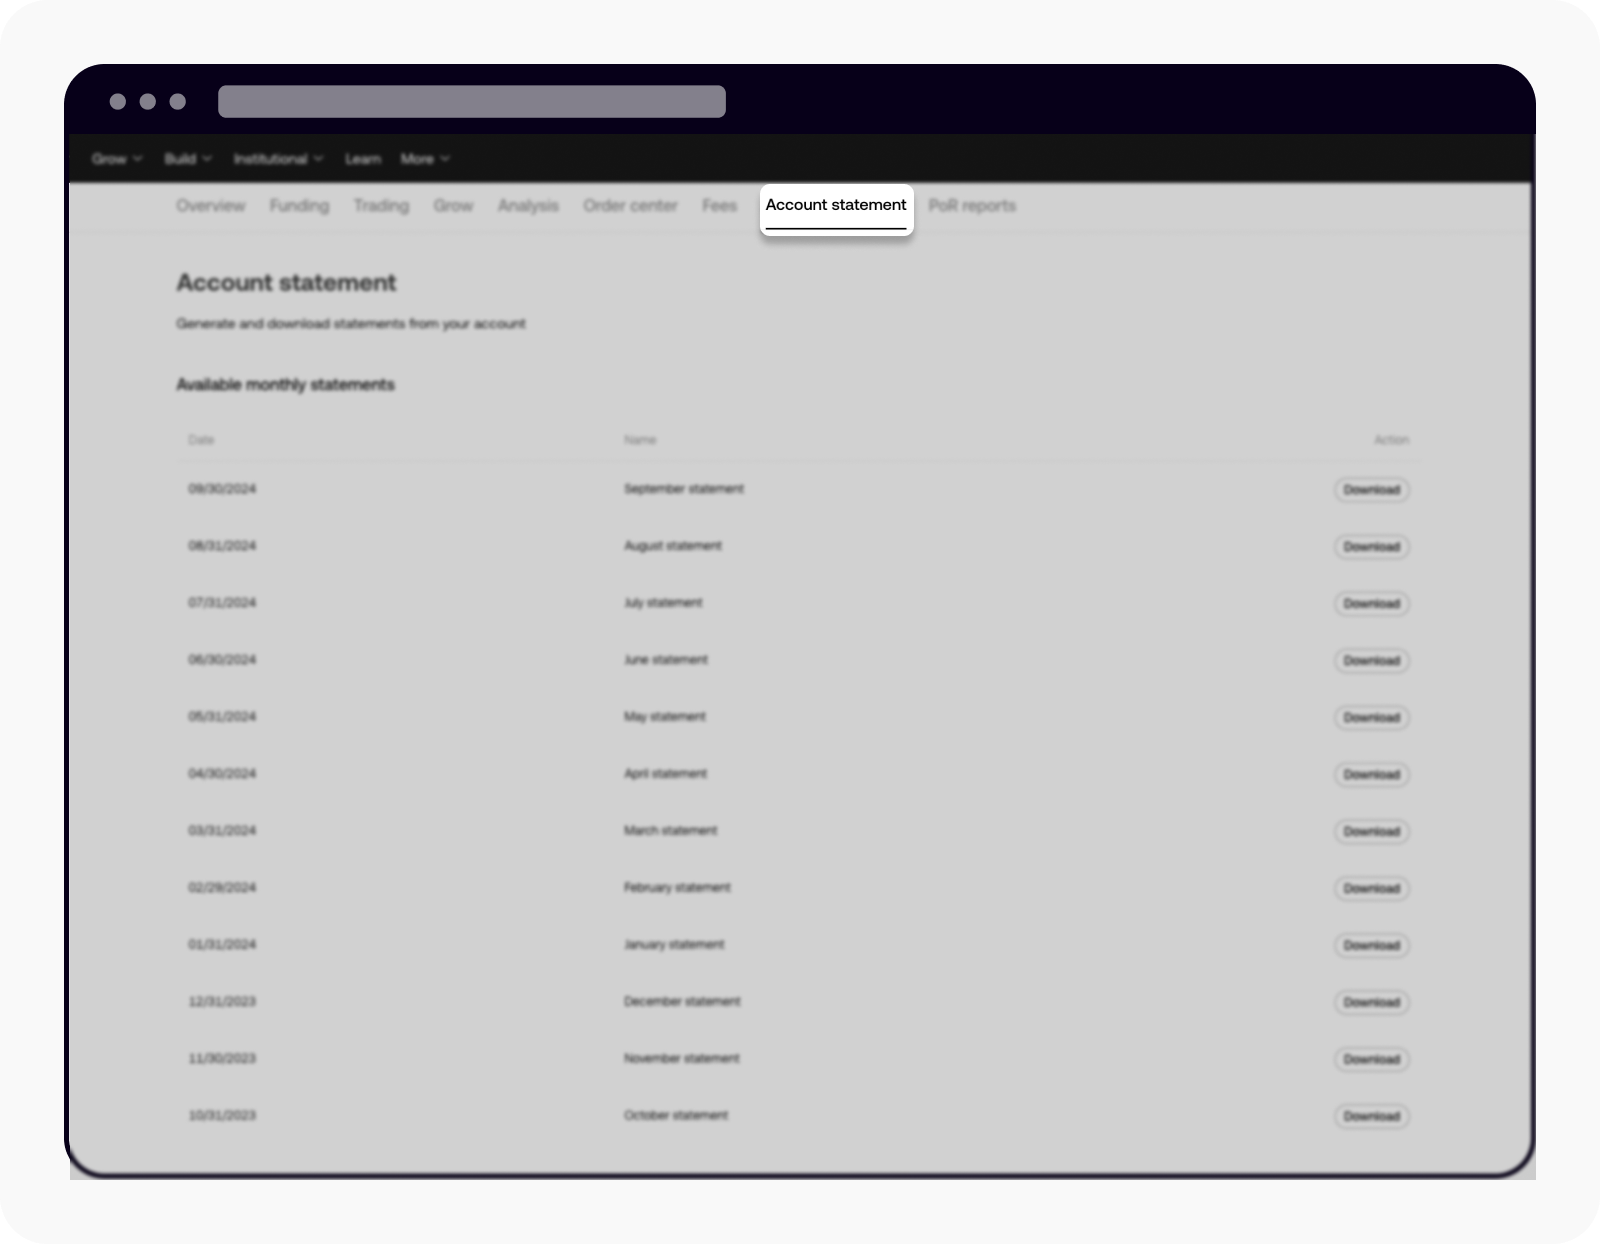This screenshot has height=1244, width=1600.
Task: Download the October statement
Action: (x=1371, y=1116)
